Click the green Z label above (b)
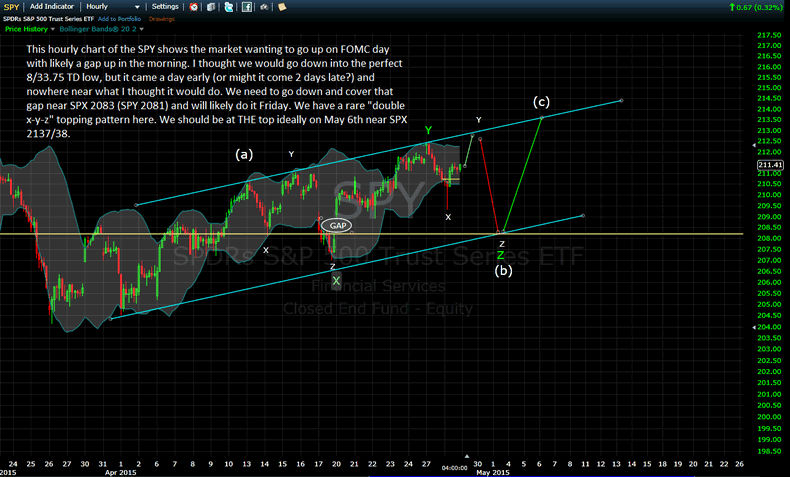790x477 pixels. [x=500, y=256]
